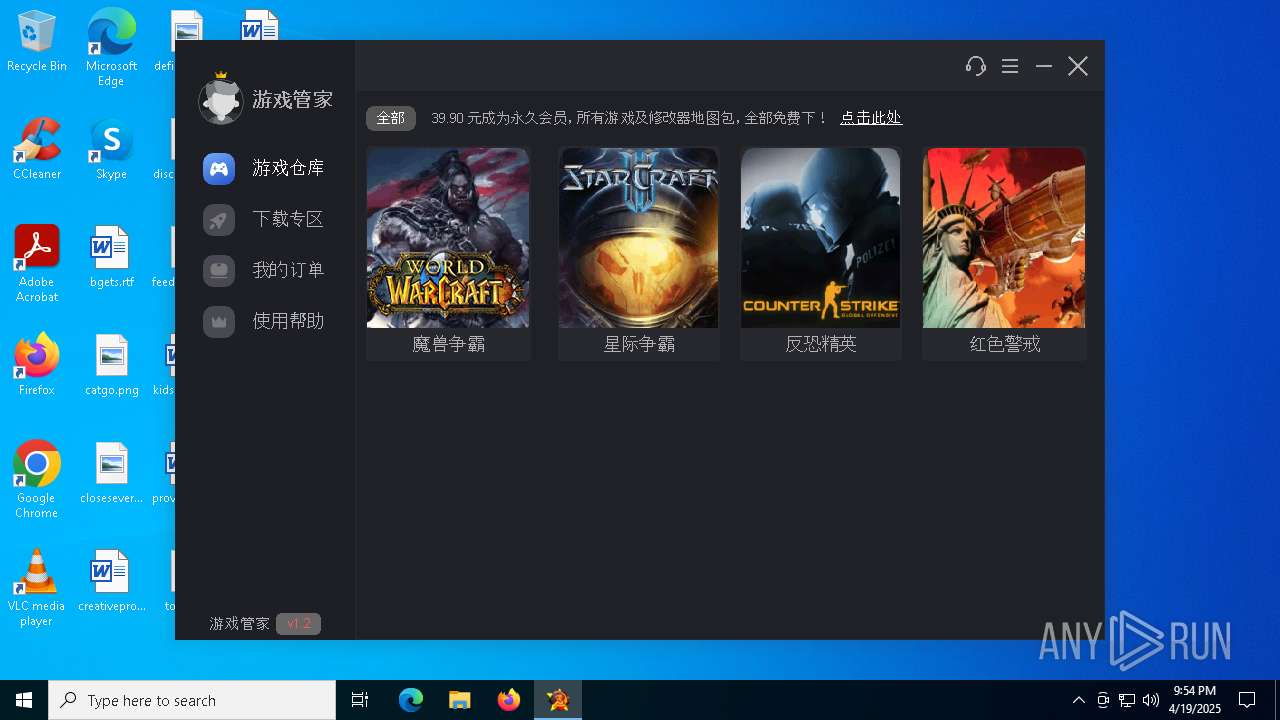Click the avatar with crown icon
The width and height of the screenshot is (1280, 720).
pos(220,98)
